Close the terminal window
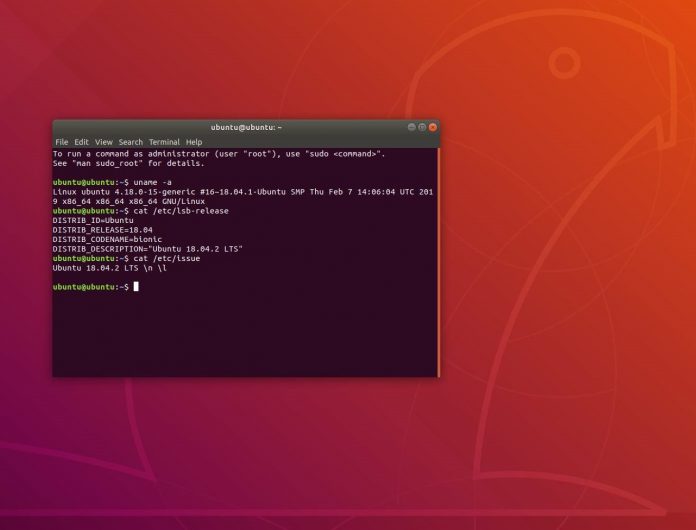 [433, 127]
